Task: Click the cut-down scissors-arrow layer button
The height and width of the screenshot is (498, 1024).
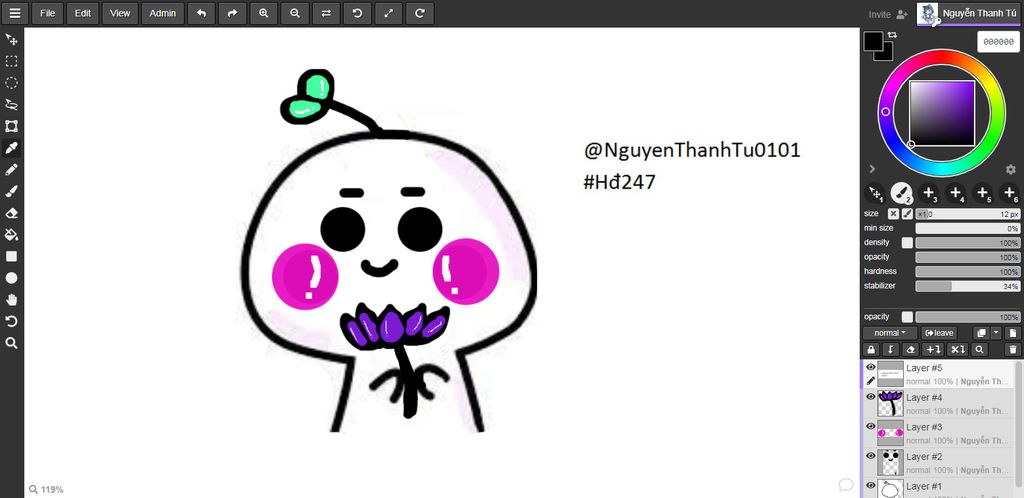Action: pyautogui.click(x=957, y=350)
